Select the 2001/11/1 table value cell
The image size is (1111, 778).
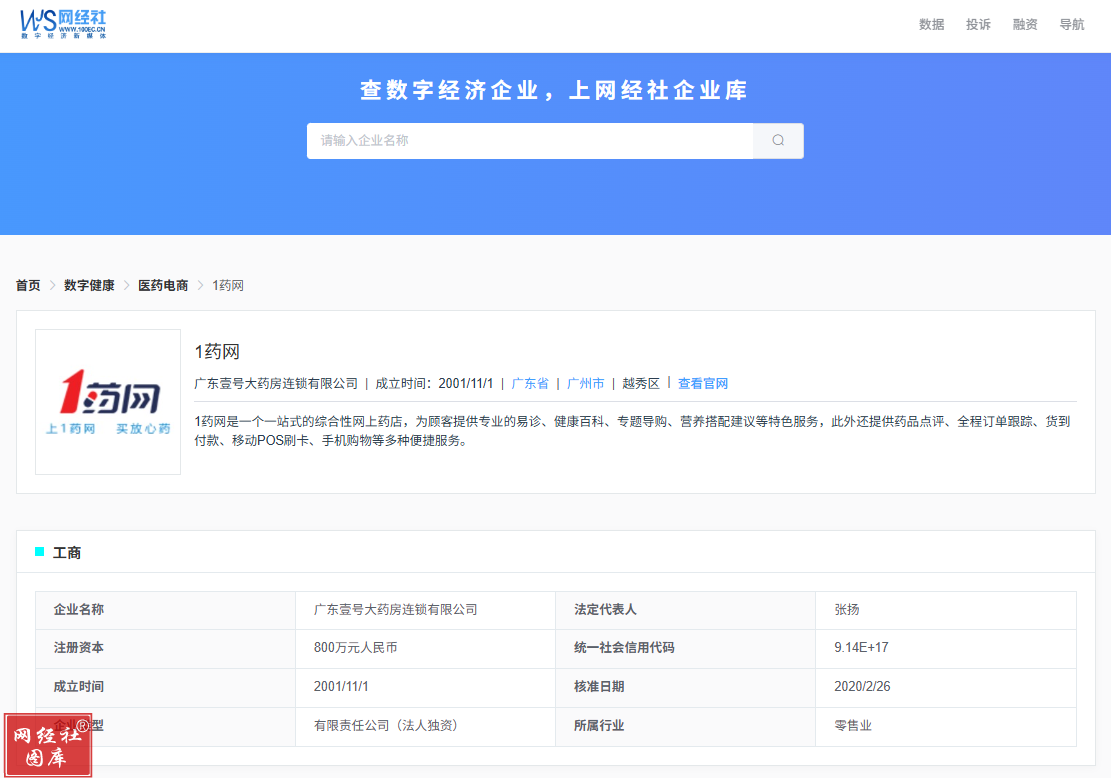tap(425, 687)
